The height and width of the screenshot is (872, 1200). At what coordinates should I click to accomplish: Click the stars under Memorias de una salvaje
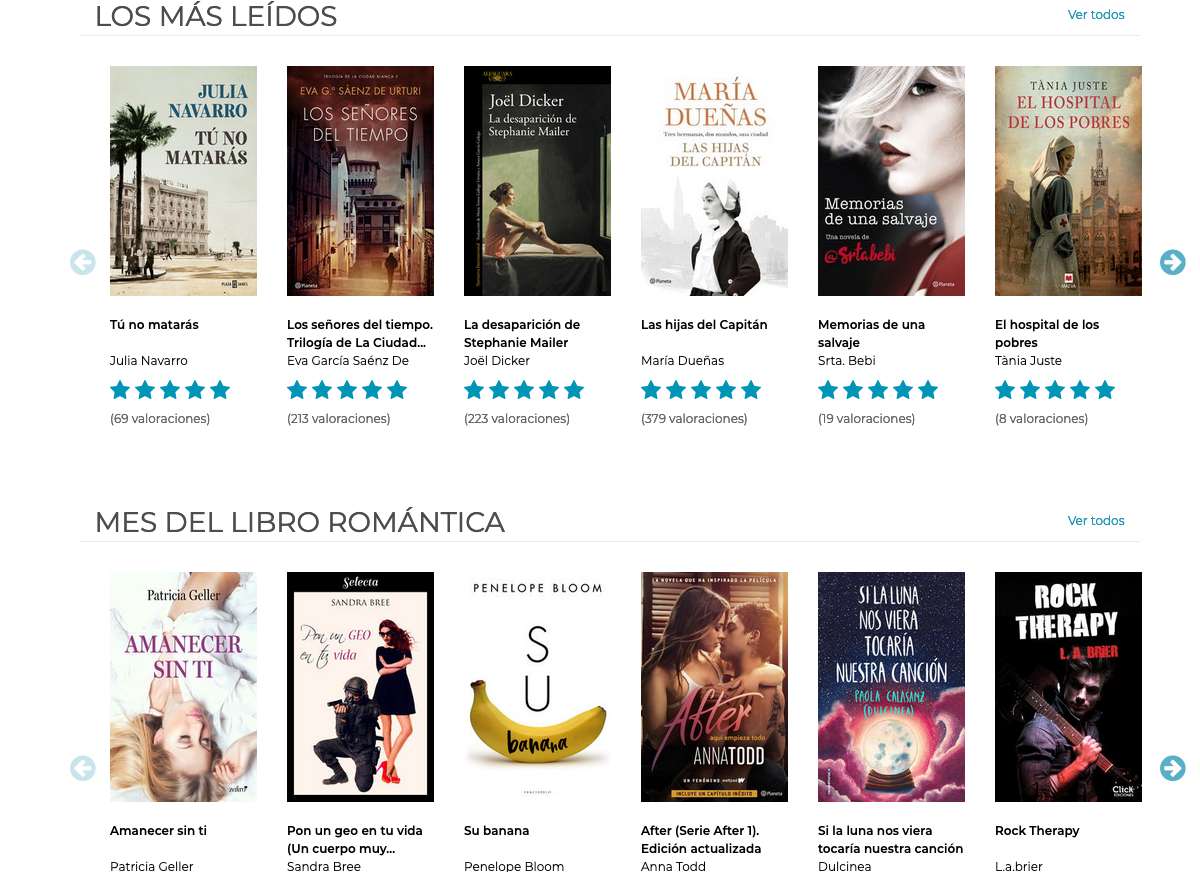878,390
